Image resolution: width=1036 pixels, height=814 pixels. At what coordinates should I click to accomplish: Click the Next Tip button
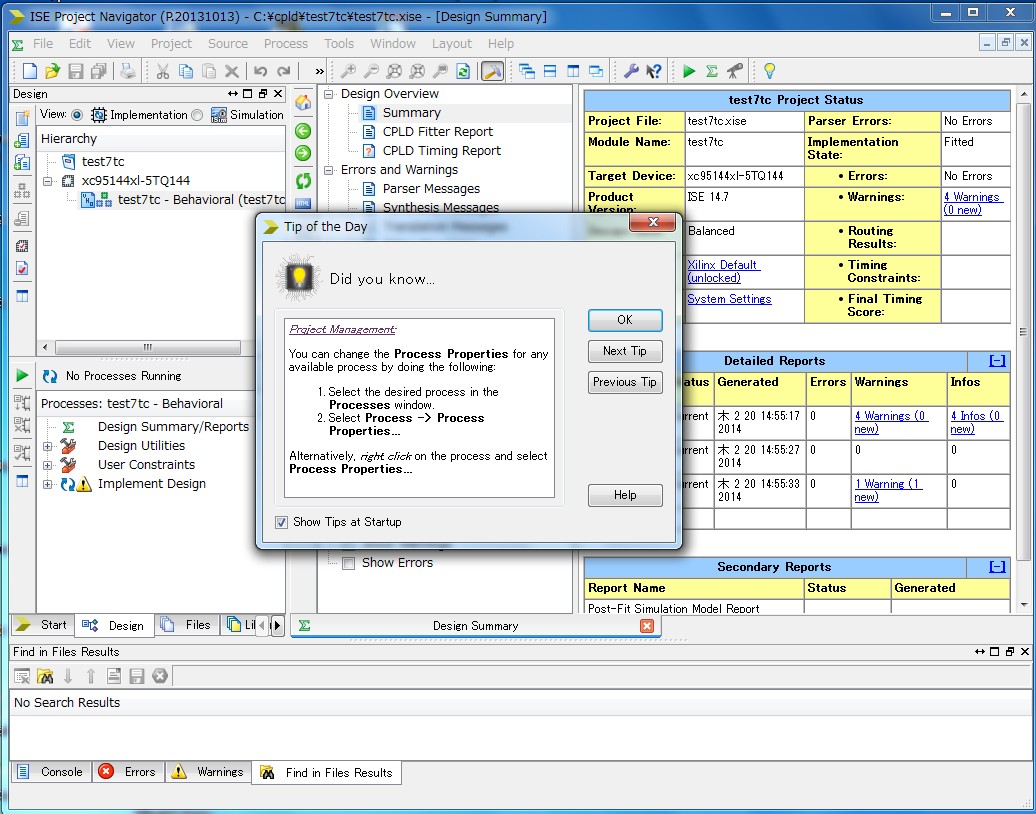pyautogui.click(x=625, y=352)
